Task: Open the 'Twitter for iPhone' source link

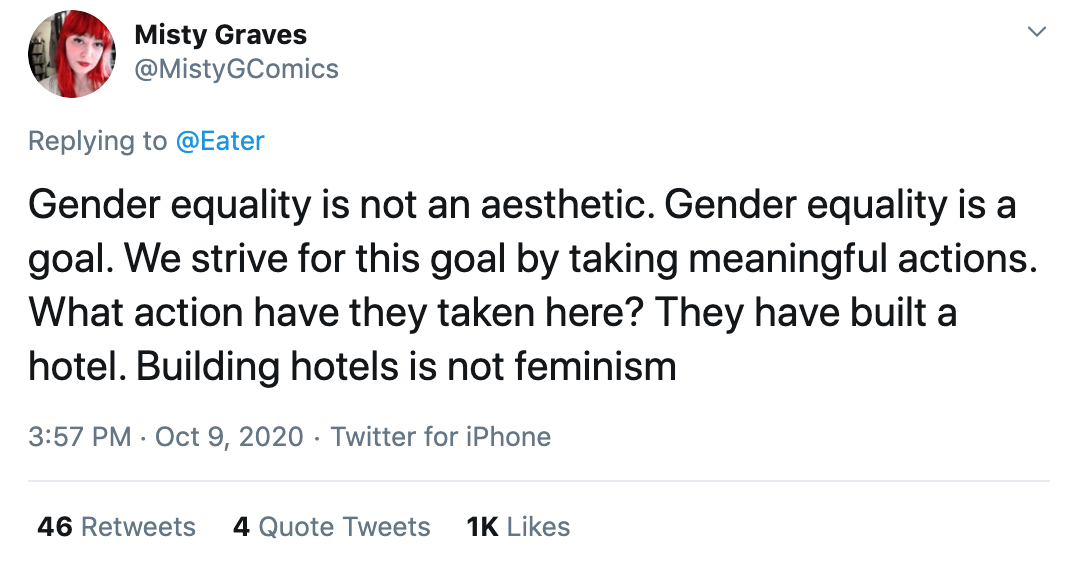Action: [441, 436]
